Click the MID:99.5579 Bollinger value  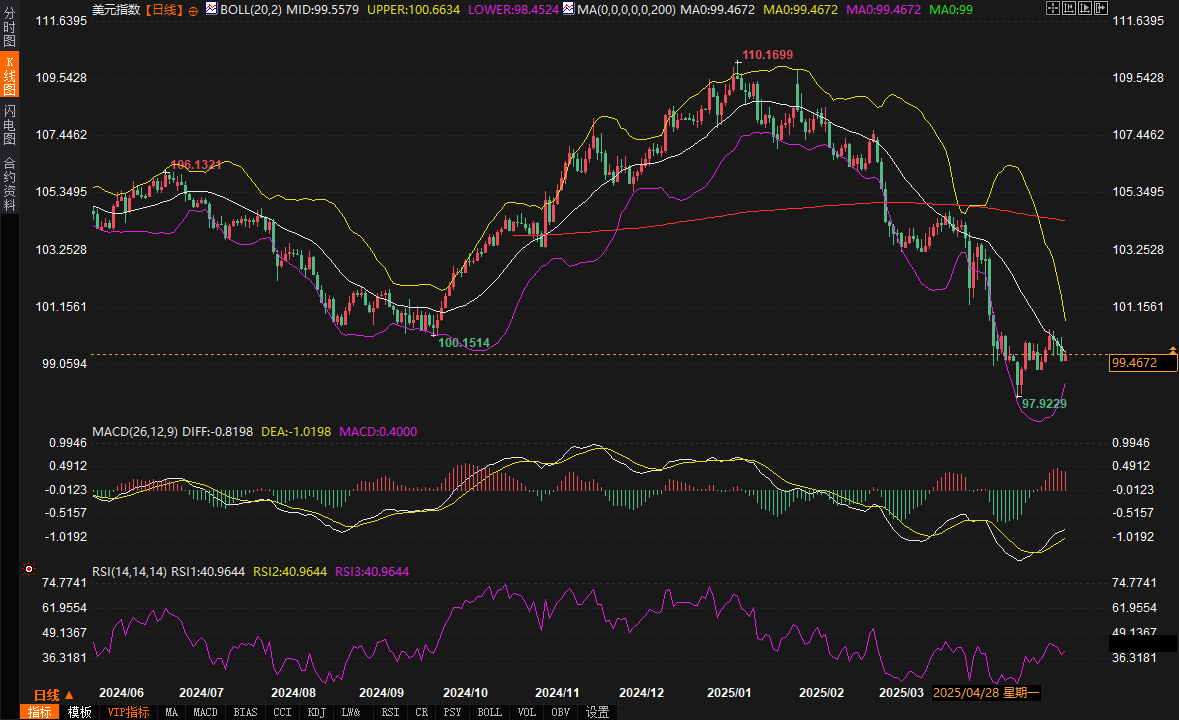(x=323, y=10)
